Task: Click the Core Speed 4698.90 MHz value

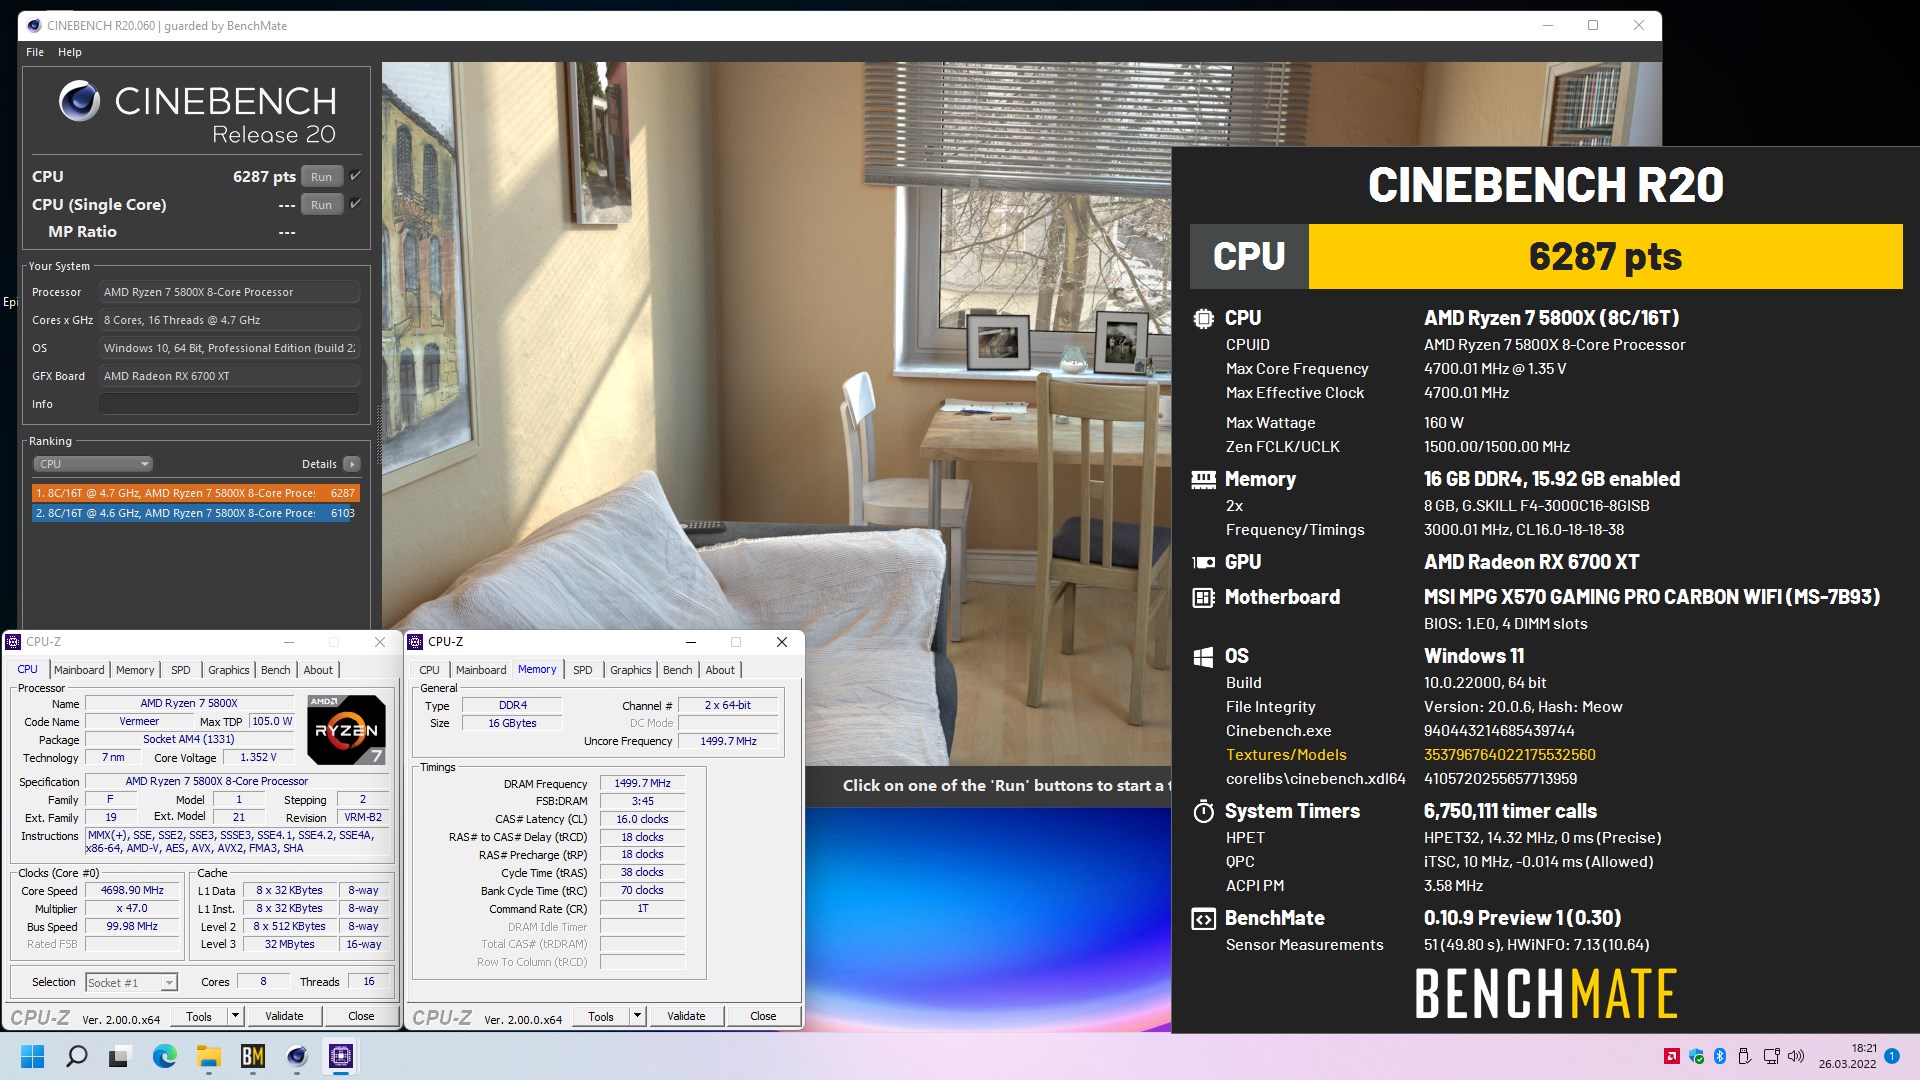Action: click(132, 890)
